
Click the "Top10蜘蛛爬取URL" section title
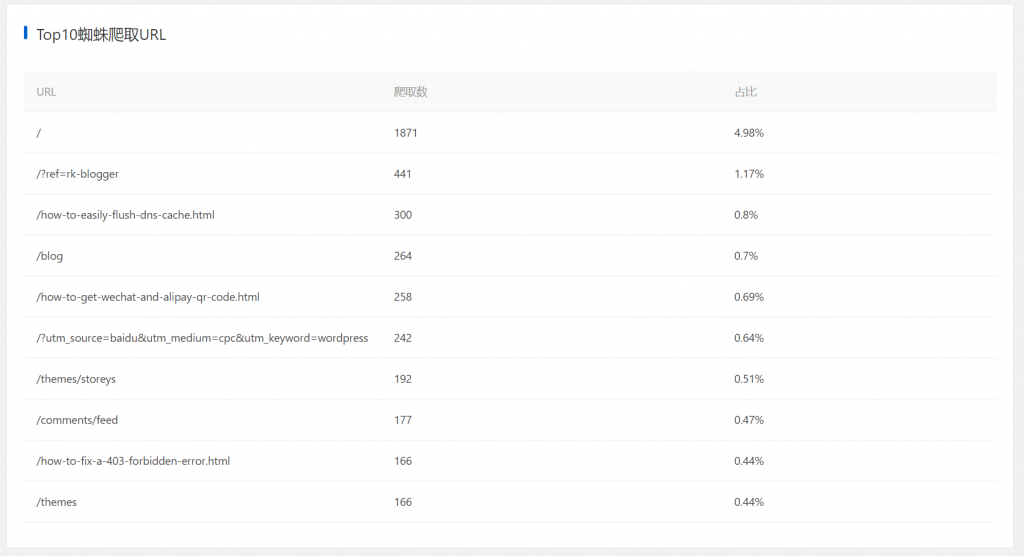coord(101,35)
